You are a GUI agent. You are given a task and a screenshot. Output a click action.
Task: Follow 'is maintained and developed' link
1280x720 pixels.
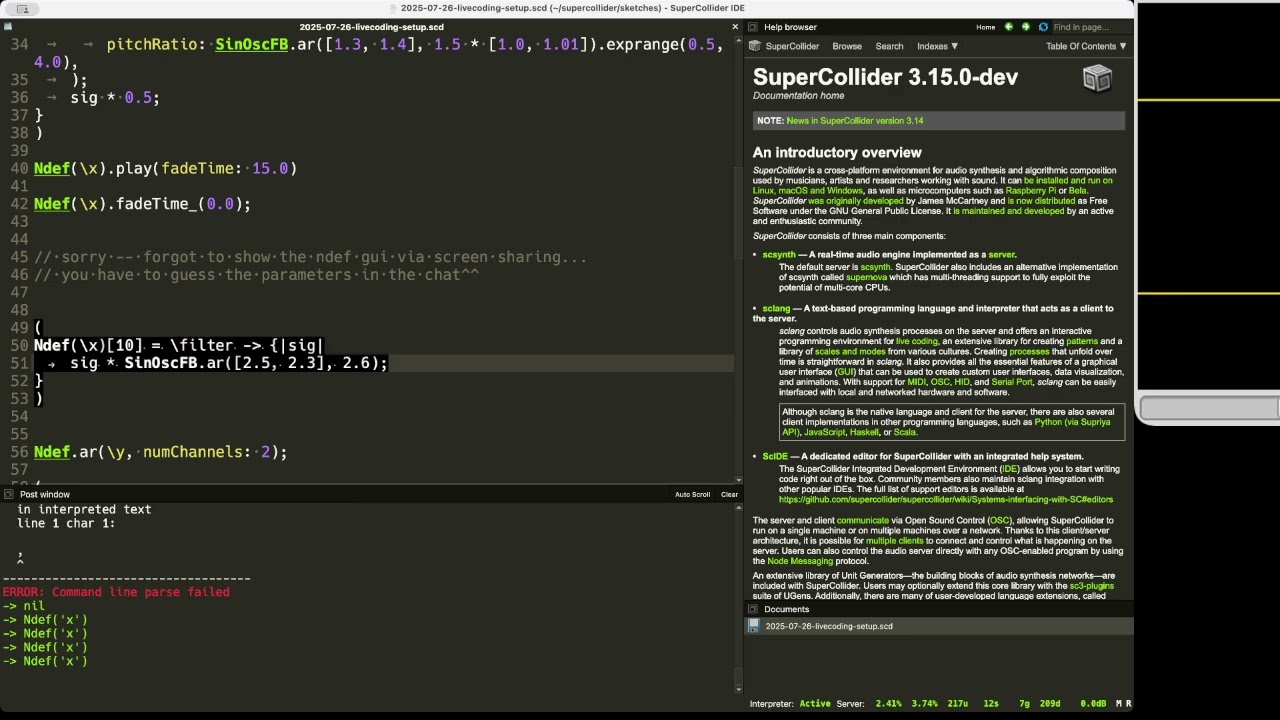(x=1008, y=211)
